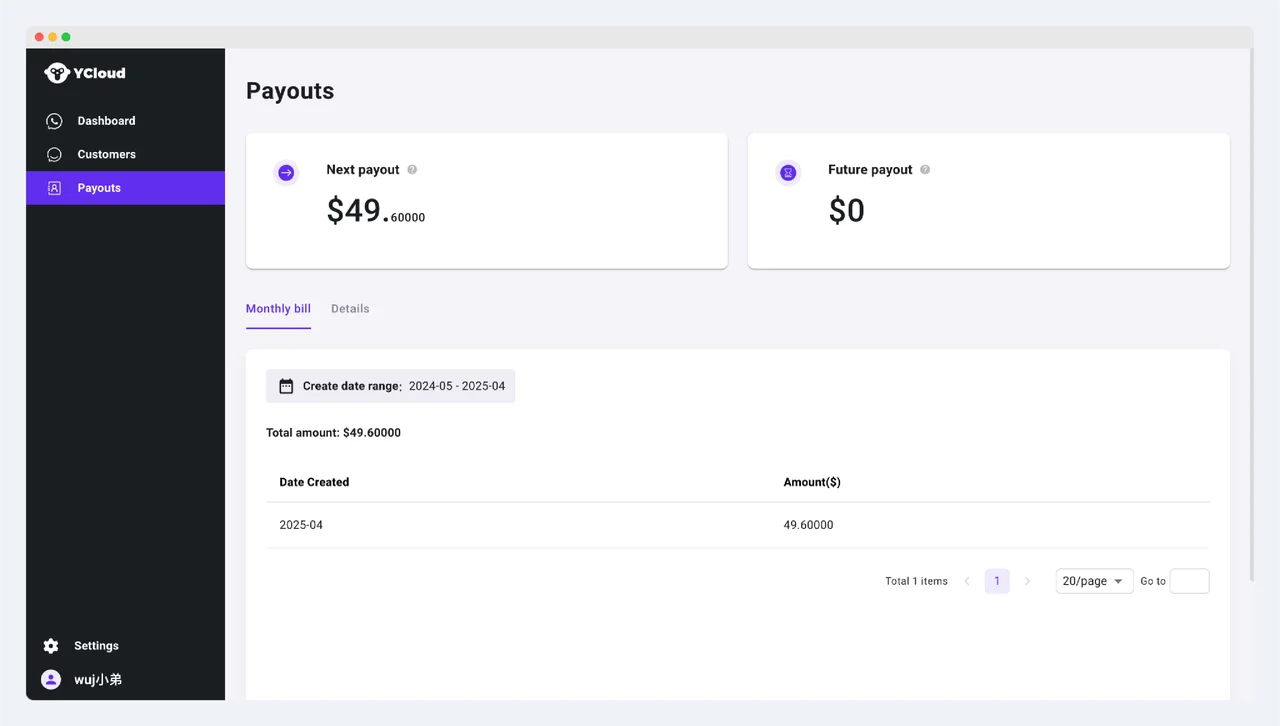
Task: Click the calendar icon in date range
Action: coord(286,386)
